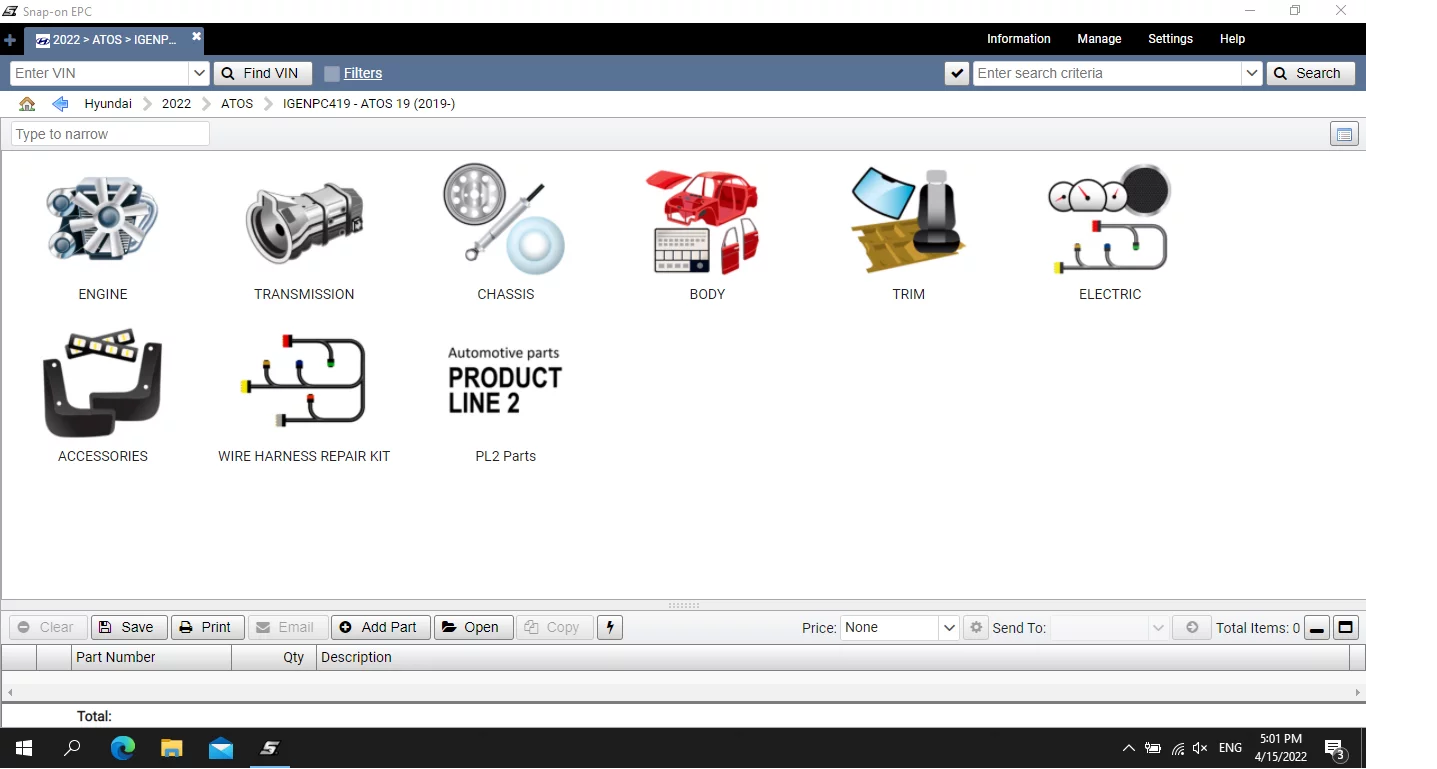Open the BODY parts category
This screenshot has width=1437, height=769.
(707, 221)
